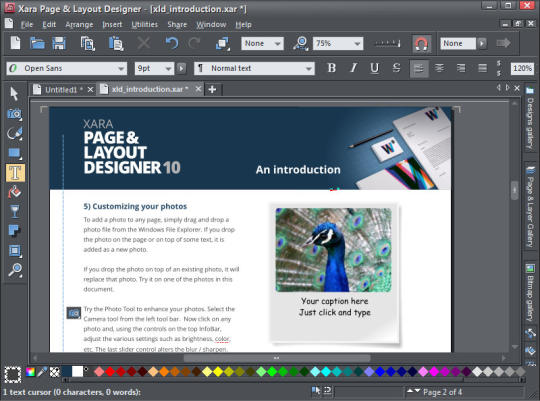Select the Photo camera tool
This screenshot has width=540, height=401.
(x=14, y=114)
